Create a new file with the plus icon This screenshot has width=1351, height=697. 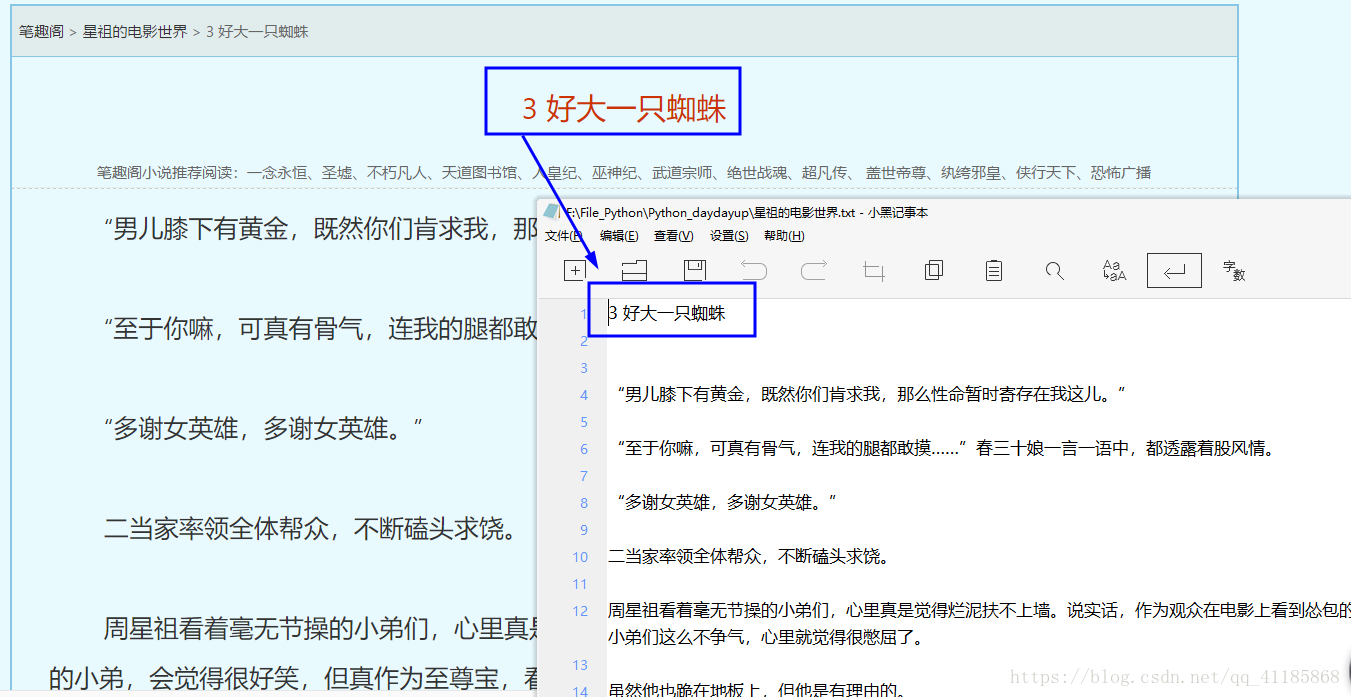(x=574, y=270)
